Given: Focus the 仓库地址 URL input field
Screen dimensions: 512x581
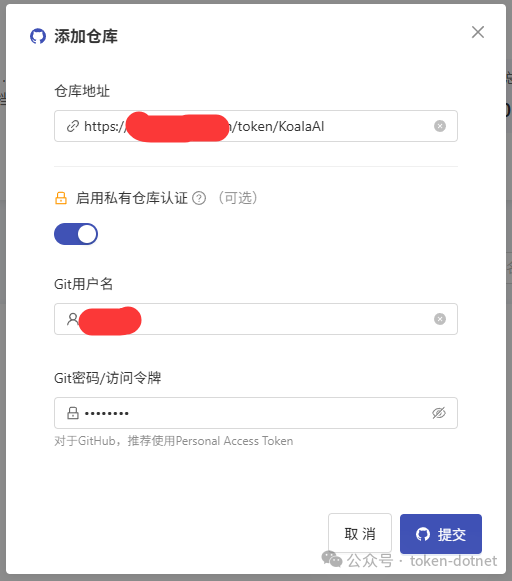Looking at the screenshot, I should [x=256, y=126].
